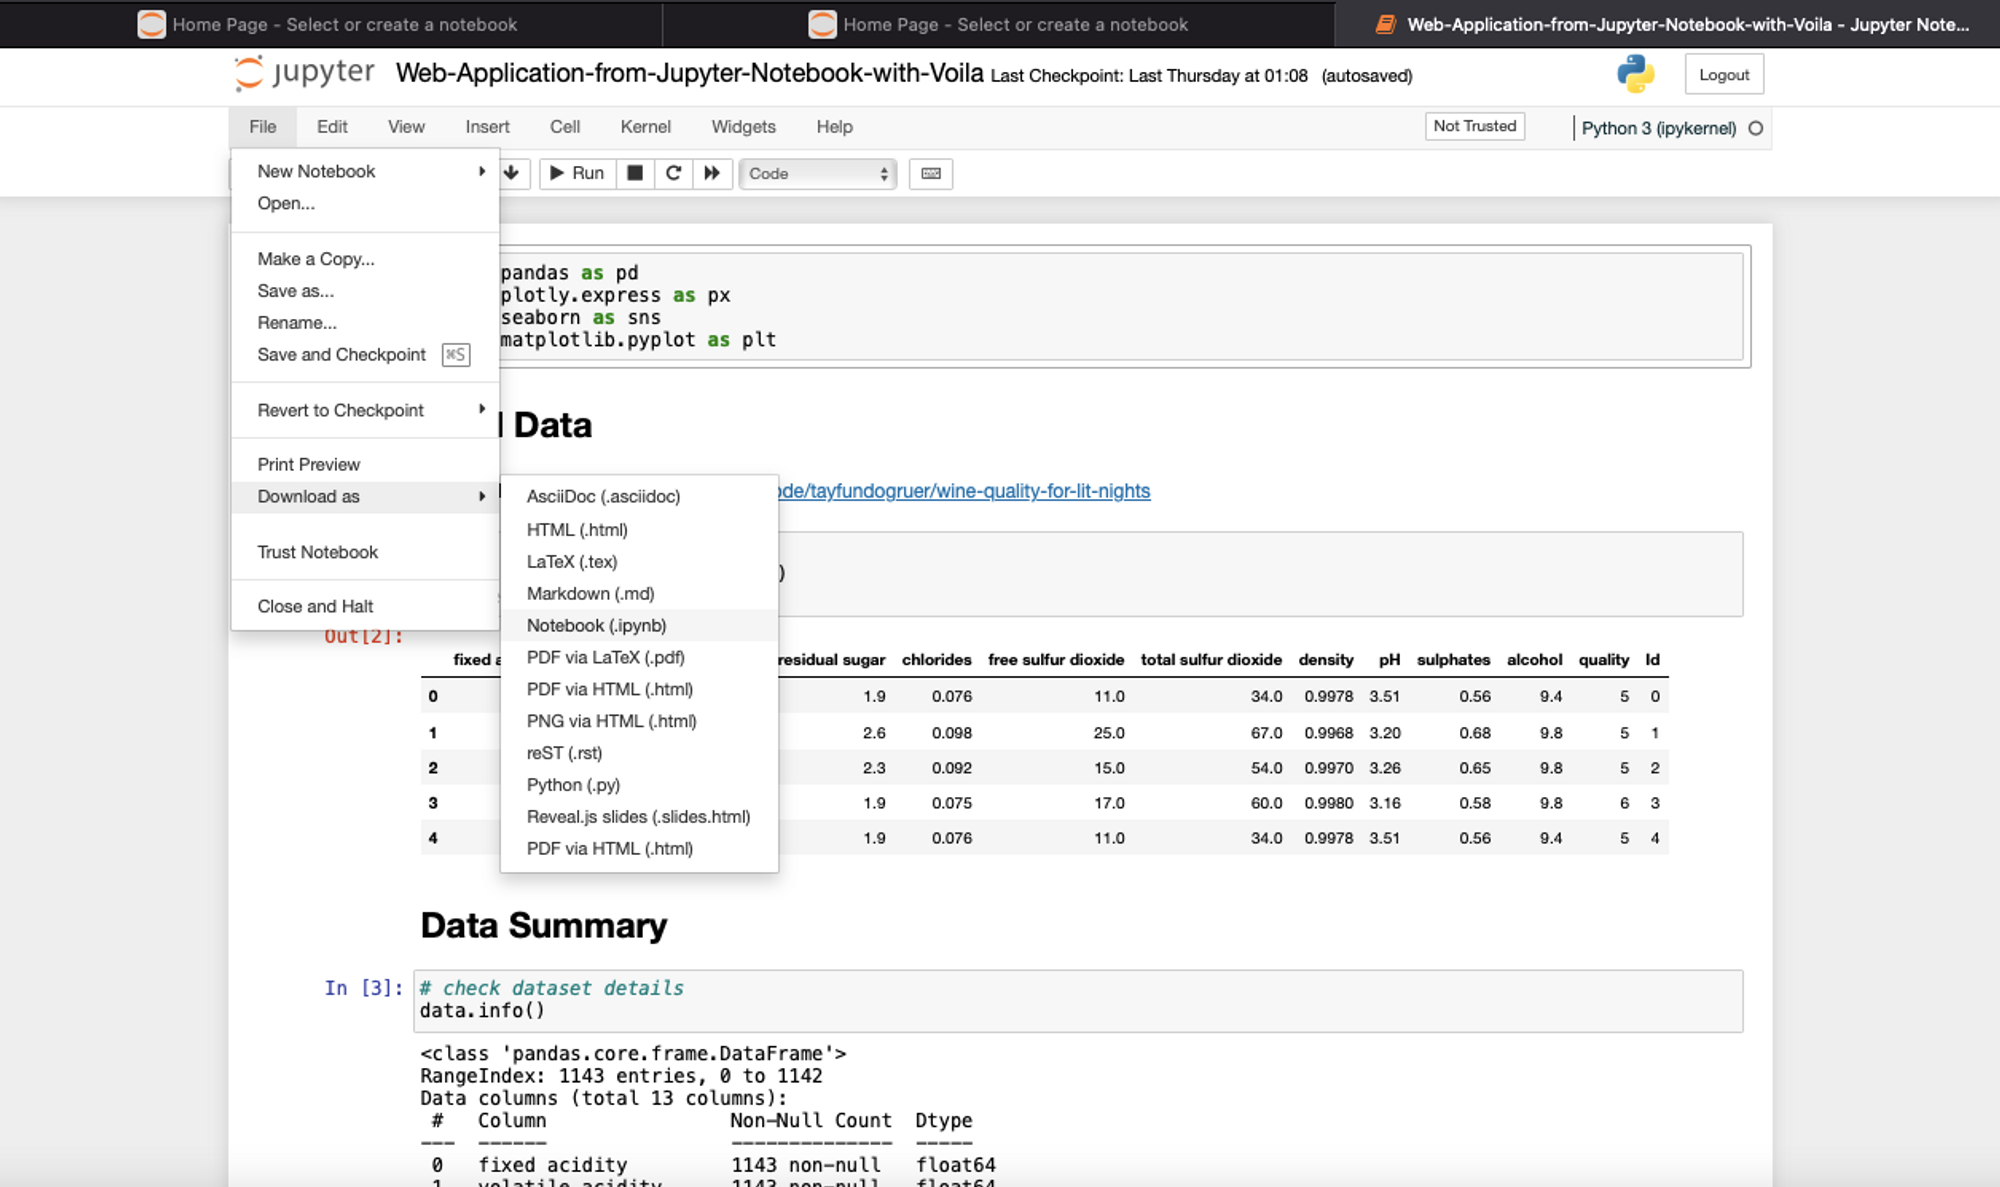Screen dimensions: 2000x1187
Task: Click the Jupyter logo
Action: pos(304,74)
